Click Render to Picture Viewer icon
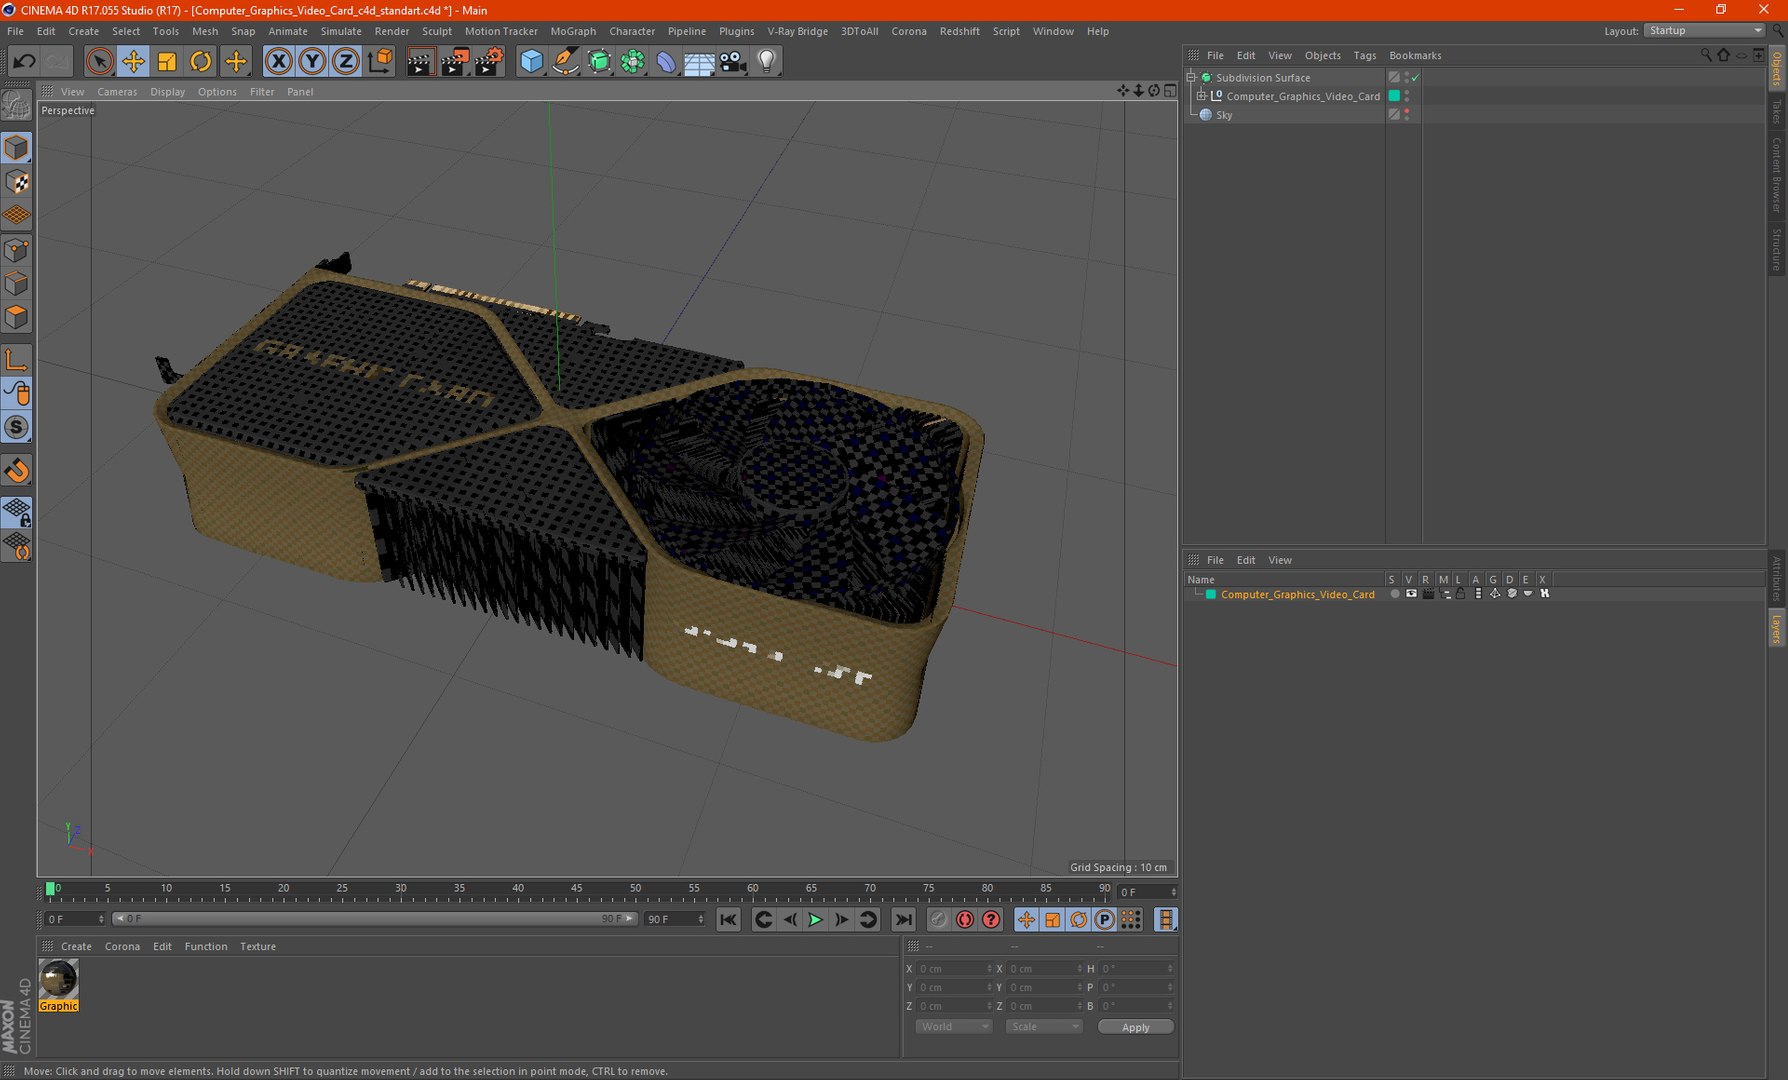The width and height of the screenshot is (1788, 1080). tap(454, 62)
